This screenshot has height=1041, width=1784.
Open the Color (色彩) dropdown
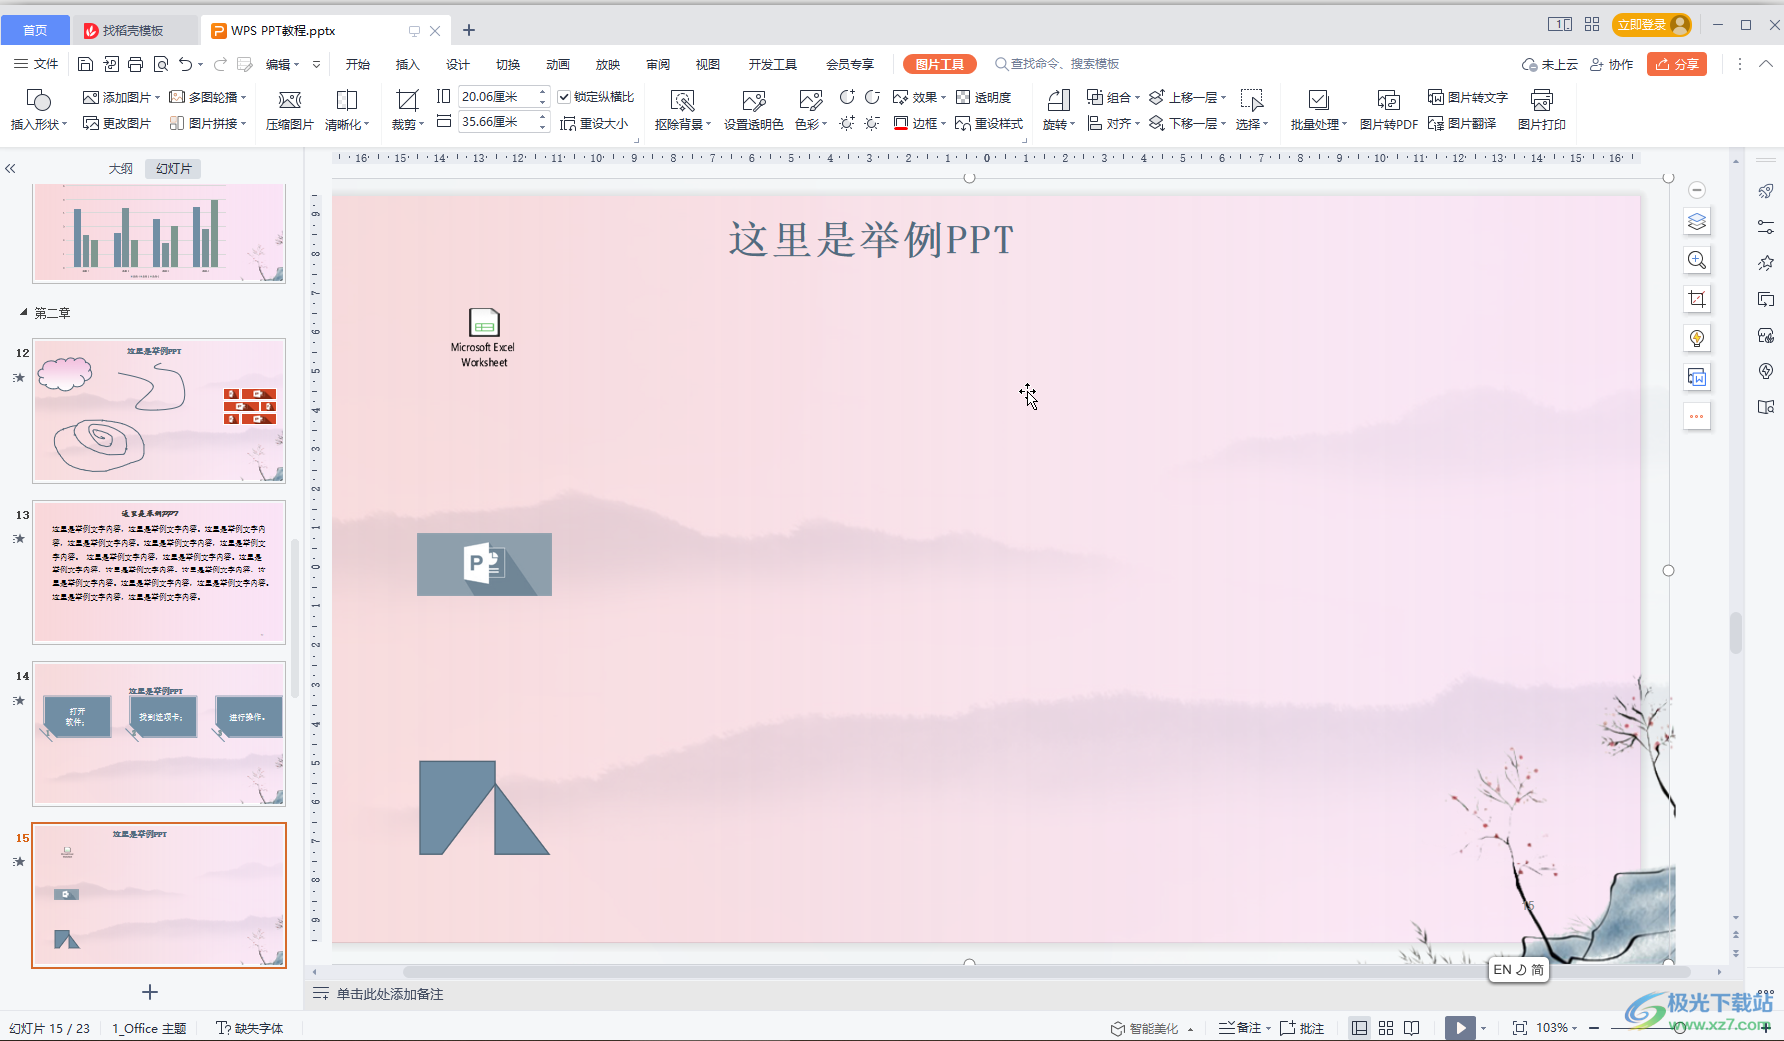[811, 110]
